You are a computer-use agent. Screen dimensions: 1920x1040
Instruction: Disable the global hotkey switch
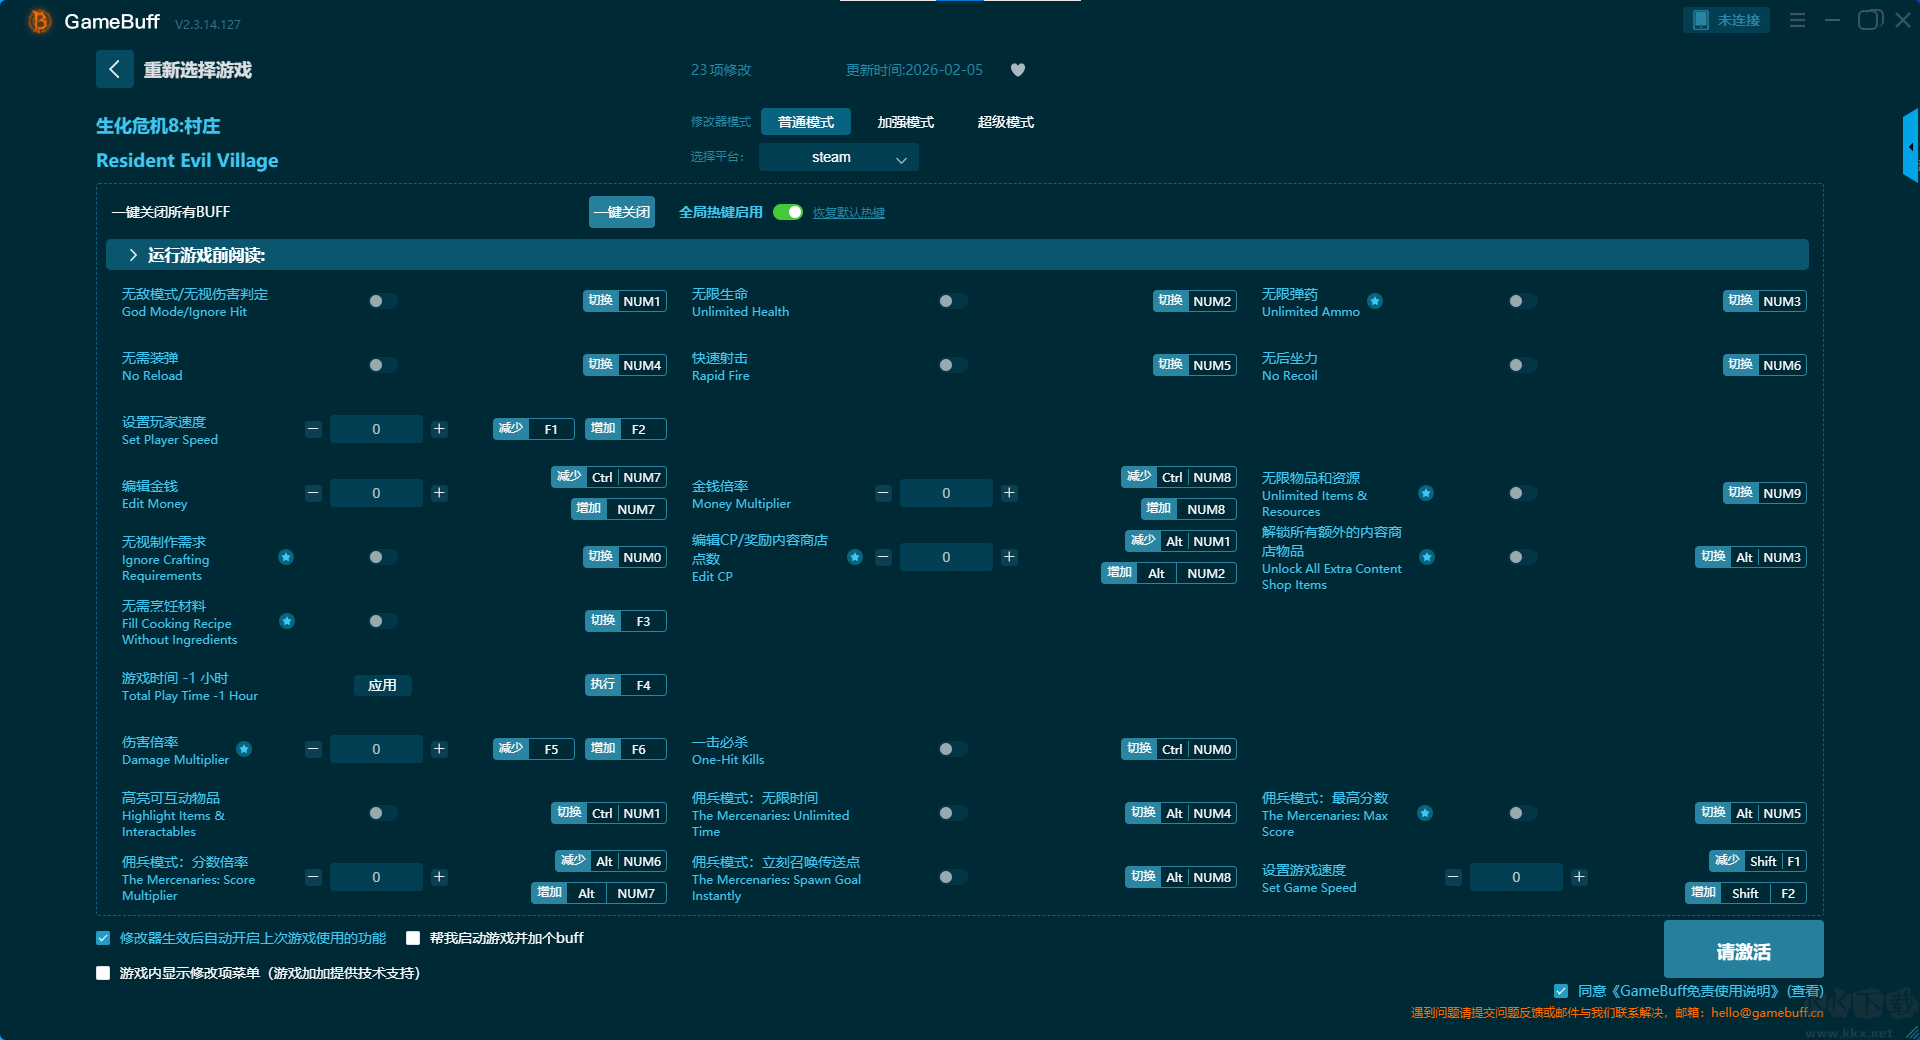[788, 212]
